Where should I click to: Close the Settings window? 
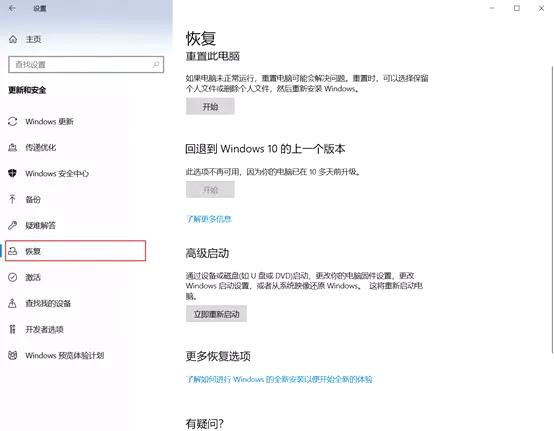pos(541,8)
